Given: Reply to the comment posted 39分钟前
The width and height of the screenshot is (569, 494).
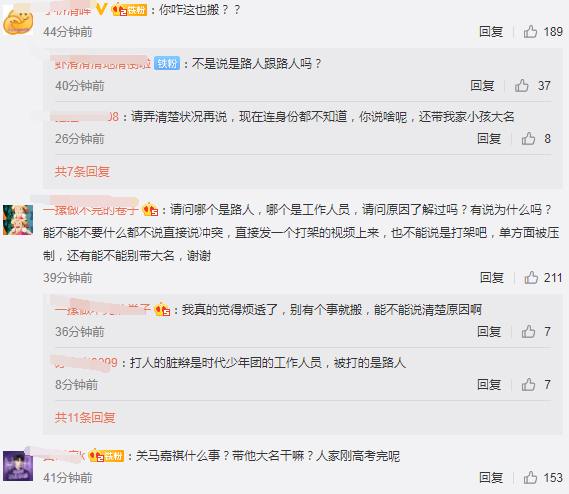Looking at the screenshot, I should 492,278.
